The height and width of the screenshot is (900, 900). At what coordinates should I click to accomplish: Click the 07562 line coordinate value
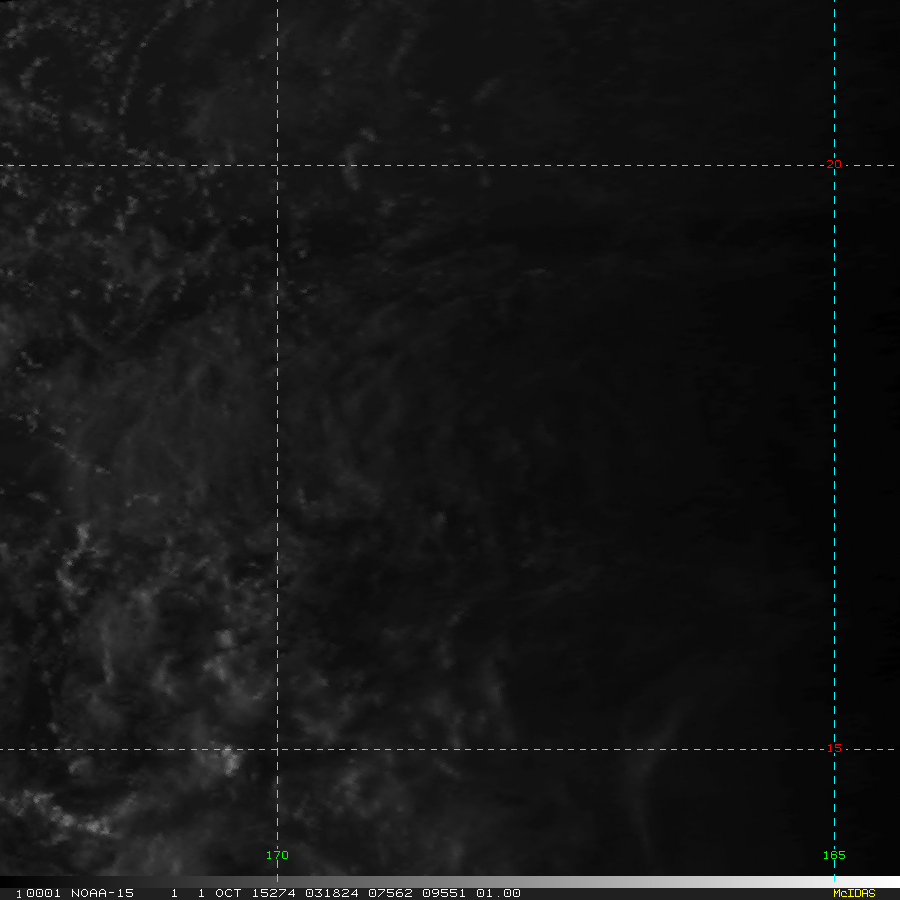[x=390, y=893]
